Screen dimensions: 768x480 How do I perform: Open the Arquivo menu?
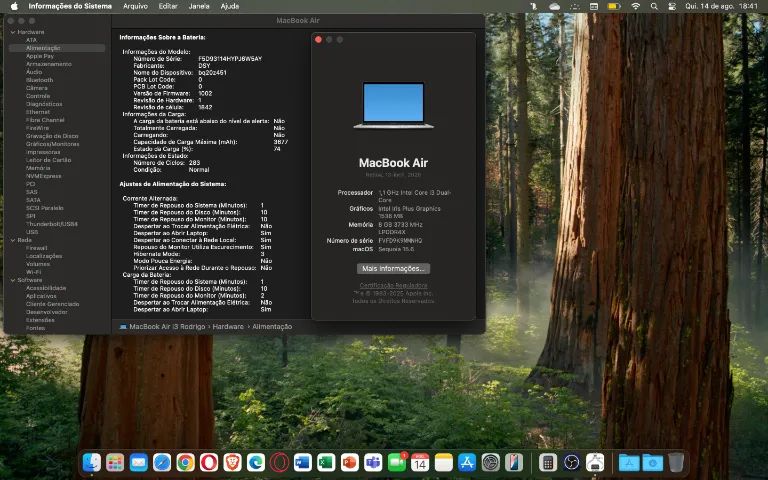[135, 6]
